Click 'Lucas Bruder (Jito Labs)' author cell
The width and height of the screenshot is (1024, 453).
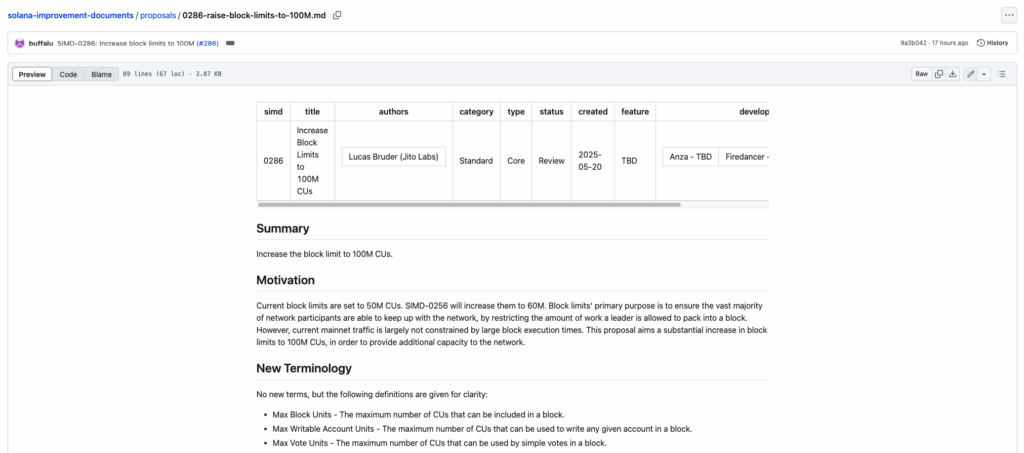[x=394, y=157]
